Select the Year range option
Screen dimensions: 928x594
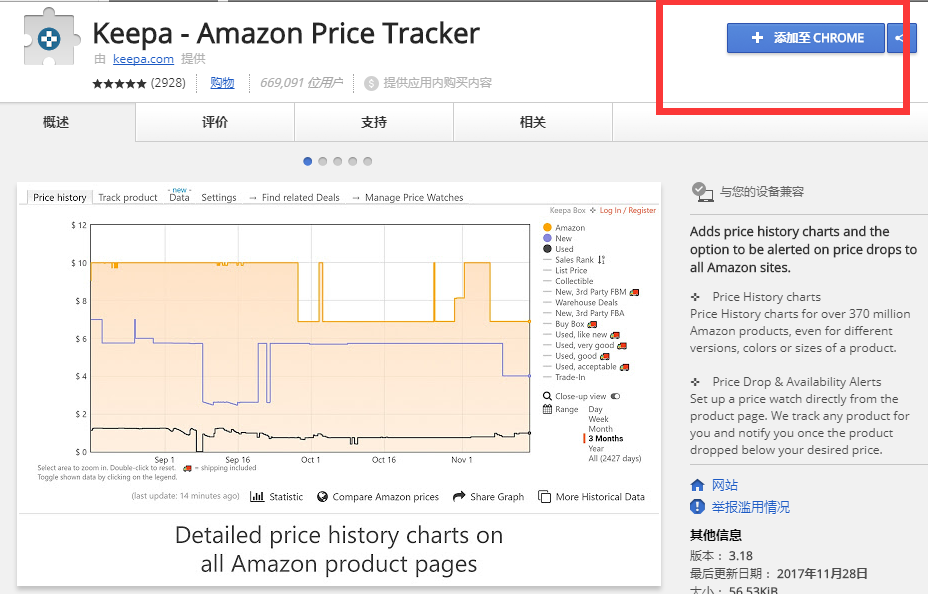tap(596, 448)
